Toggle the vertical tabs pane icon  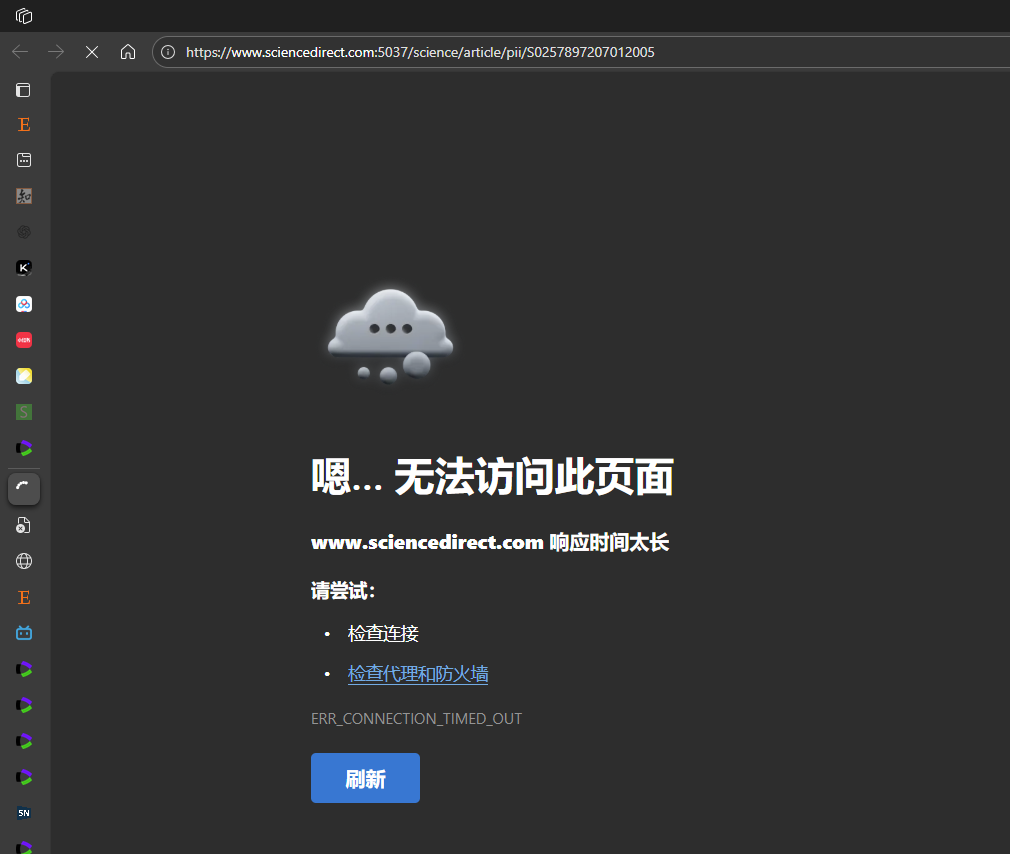point(24,90)
